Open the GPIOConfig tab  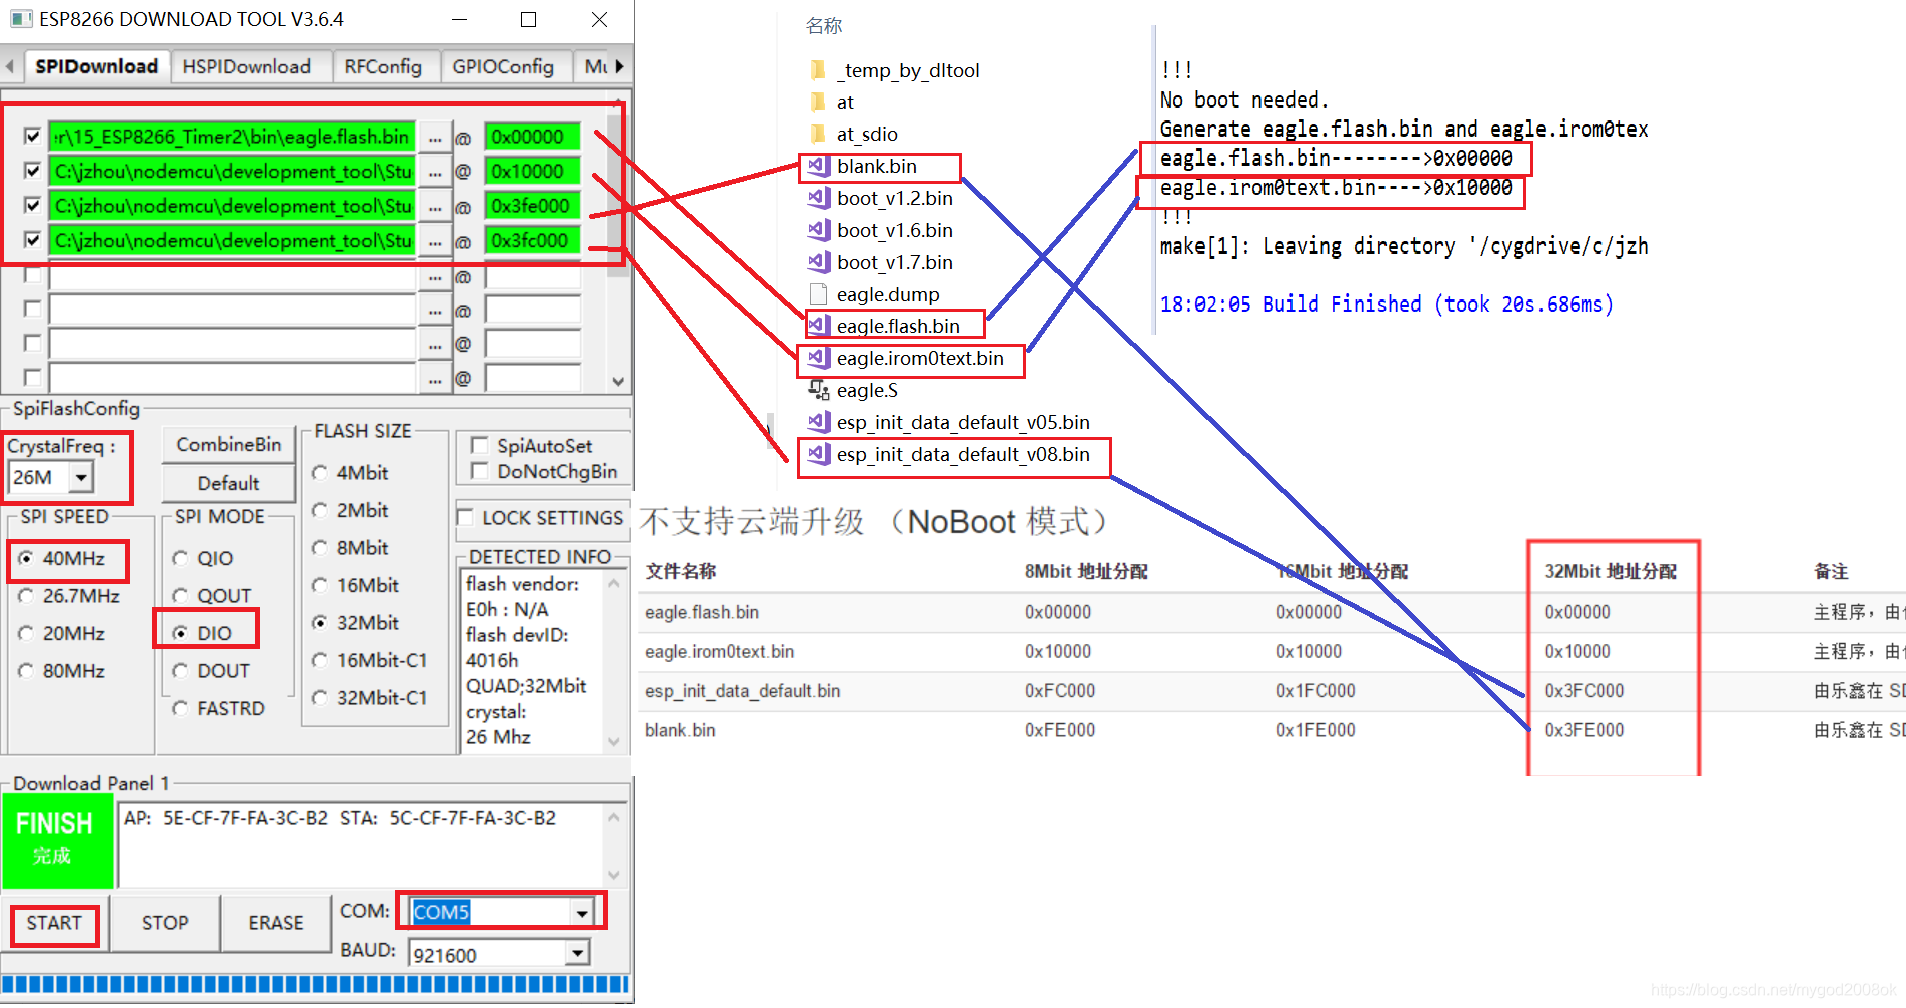503,66
